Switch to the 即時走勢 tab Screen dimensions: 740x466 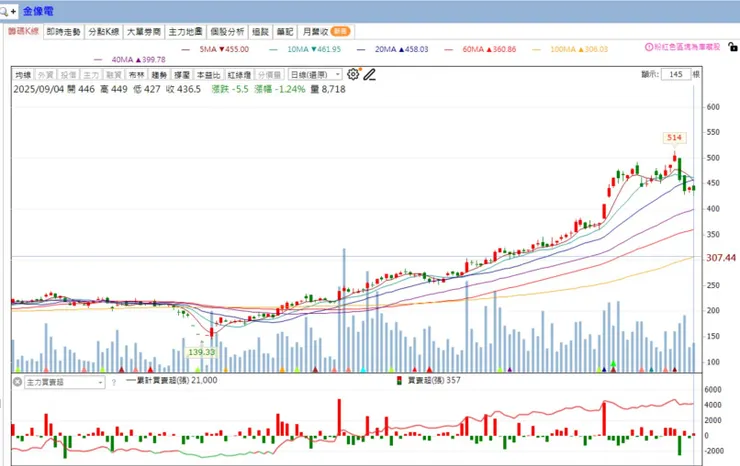click(x=64, y=32)
